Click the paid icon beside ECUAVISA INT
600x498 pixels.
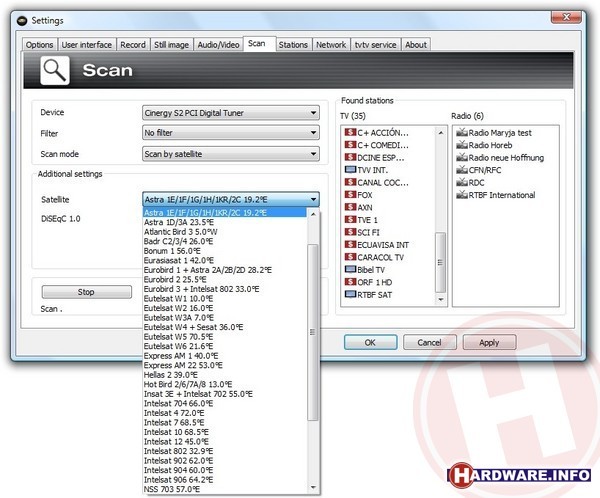350,245
